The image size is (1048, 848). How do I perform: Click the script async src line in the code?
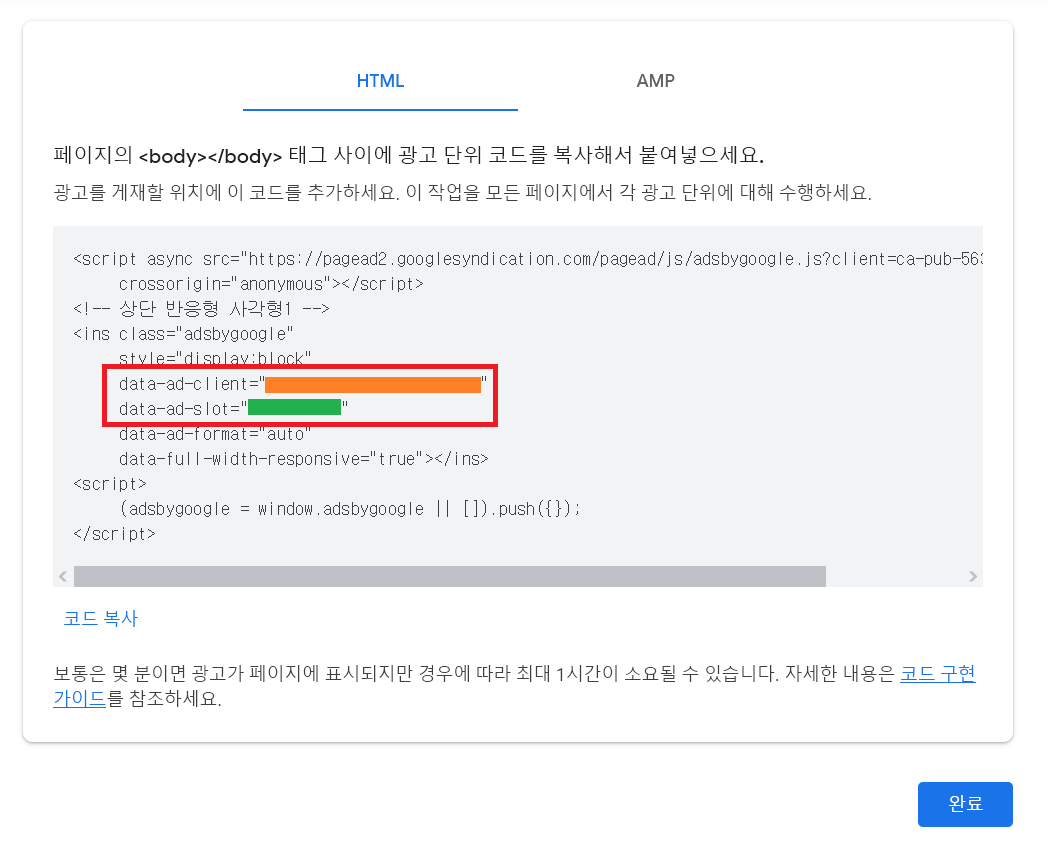click(x=527, y=259)
